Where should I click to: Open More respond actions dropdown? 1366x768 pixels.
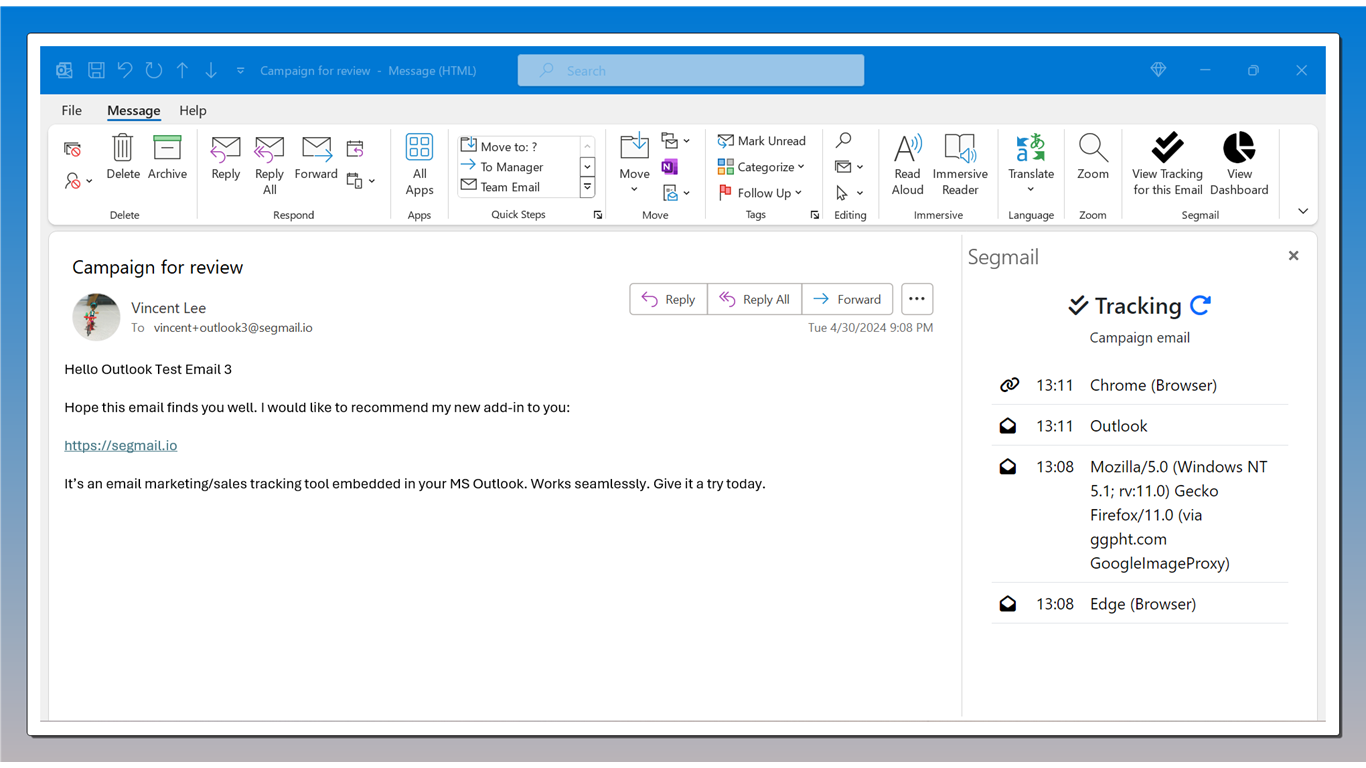[361, 181]
